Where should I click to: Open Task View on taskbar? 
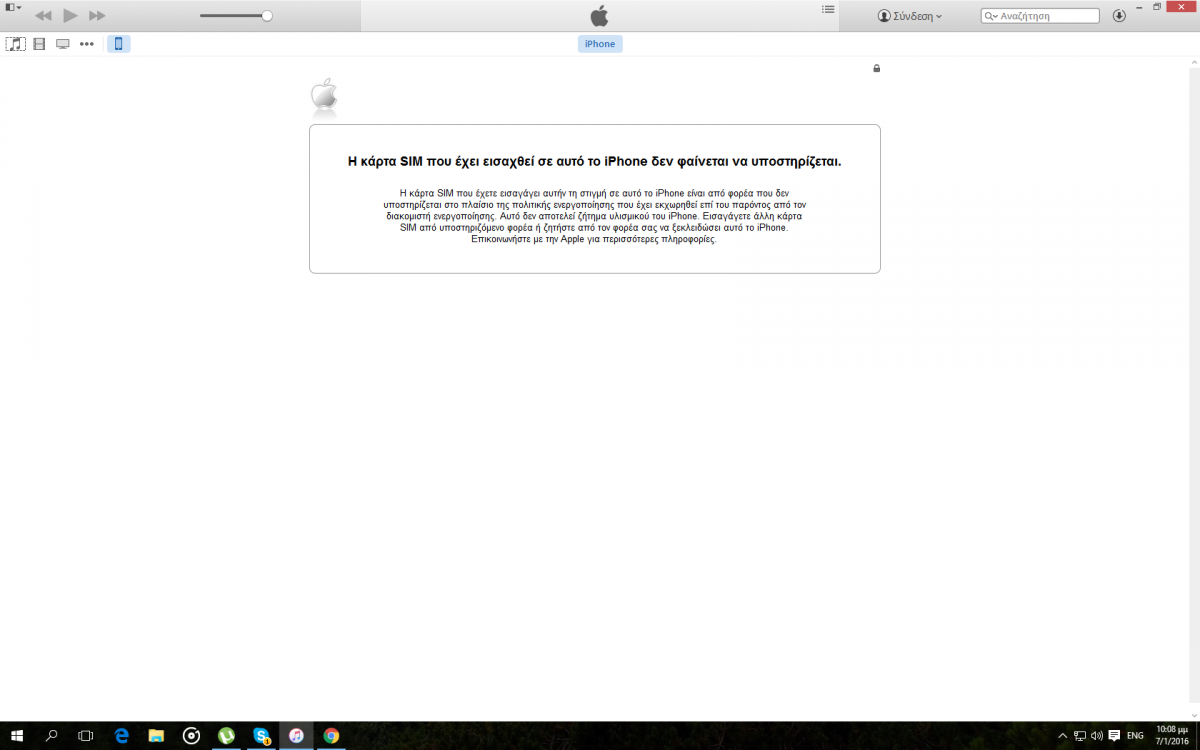(86, 736)
